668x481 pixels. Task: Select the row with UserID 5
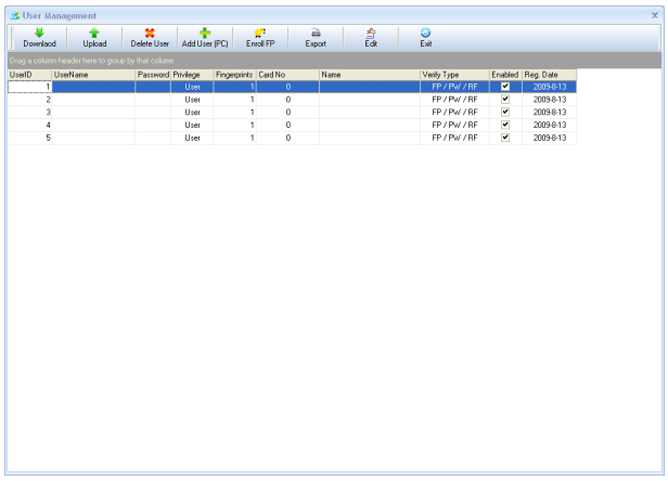coord(292,138)
